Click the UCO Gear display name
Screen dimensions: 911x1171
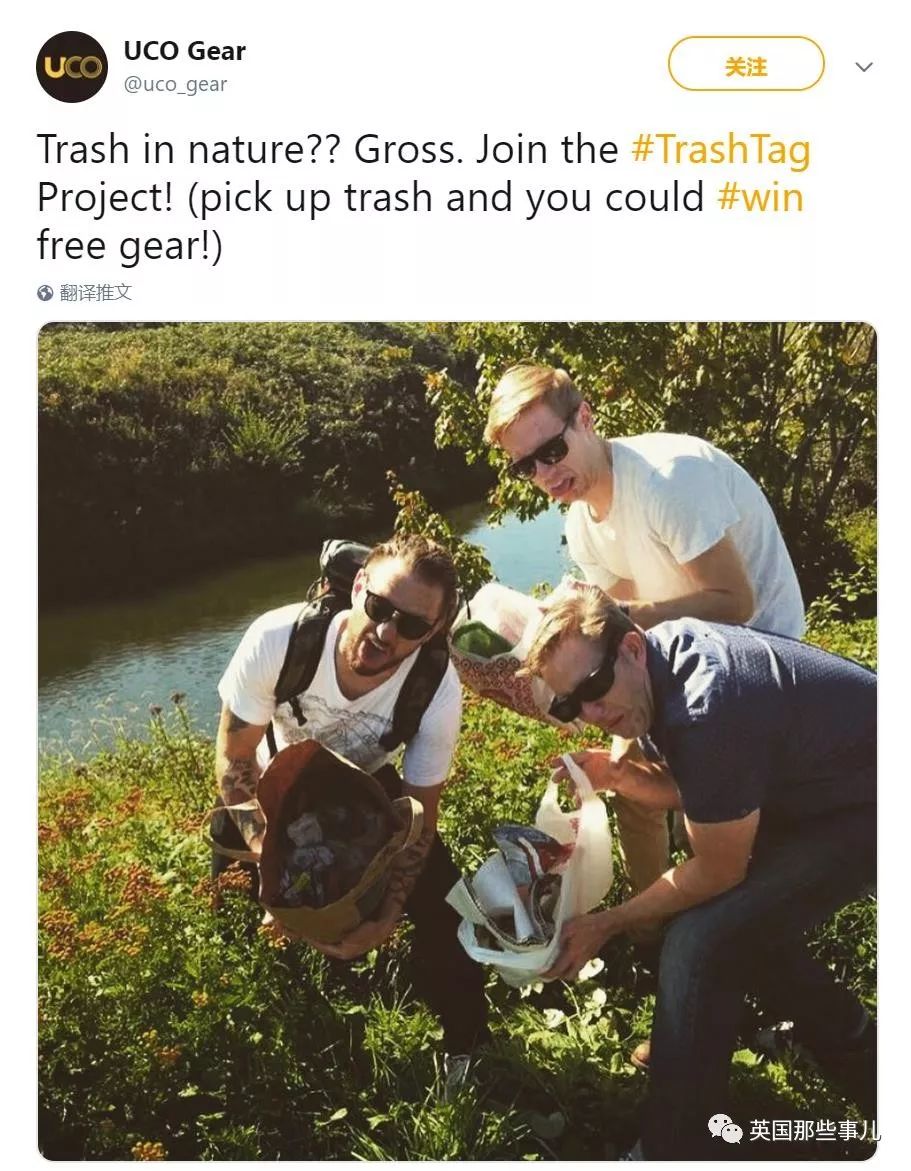(184, 51)
